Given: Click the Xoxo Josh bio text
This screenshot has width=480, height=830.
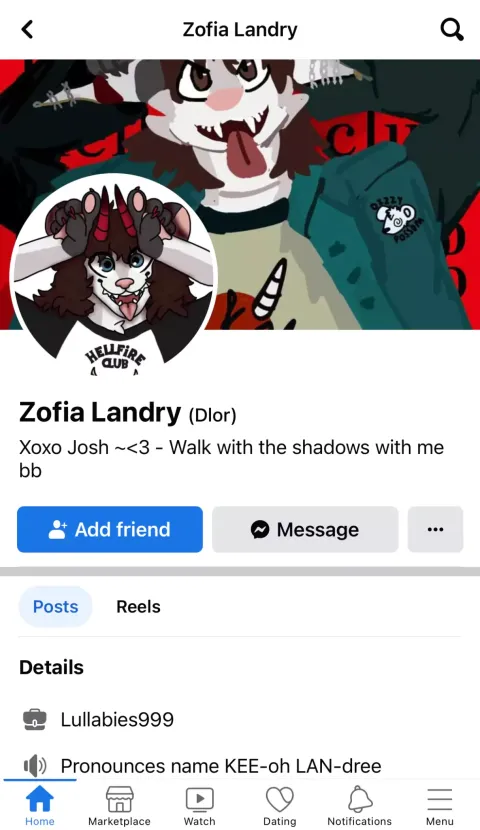Looking at the screenshot, I should [x=231, y=459].
